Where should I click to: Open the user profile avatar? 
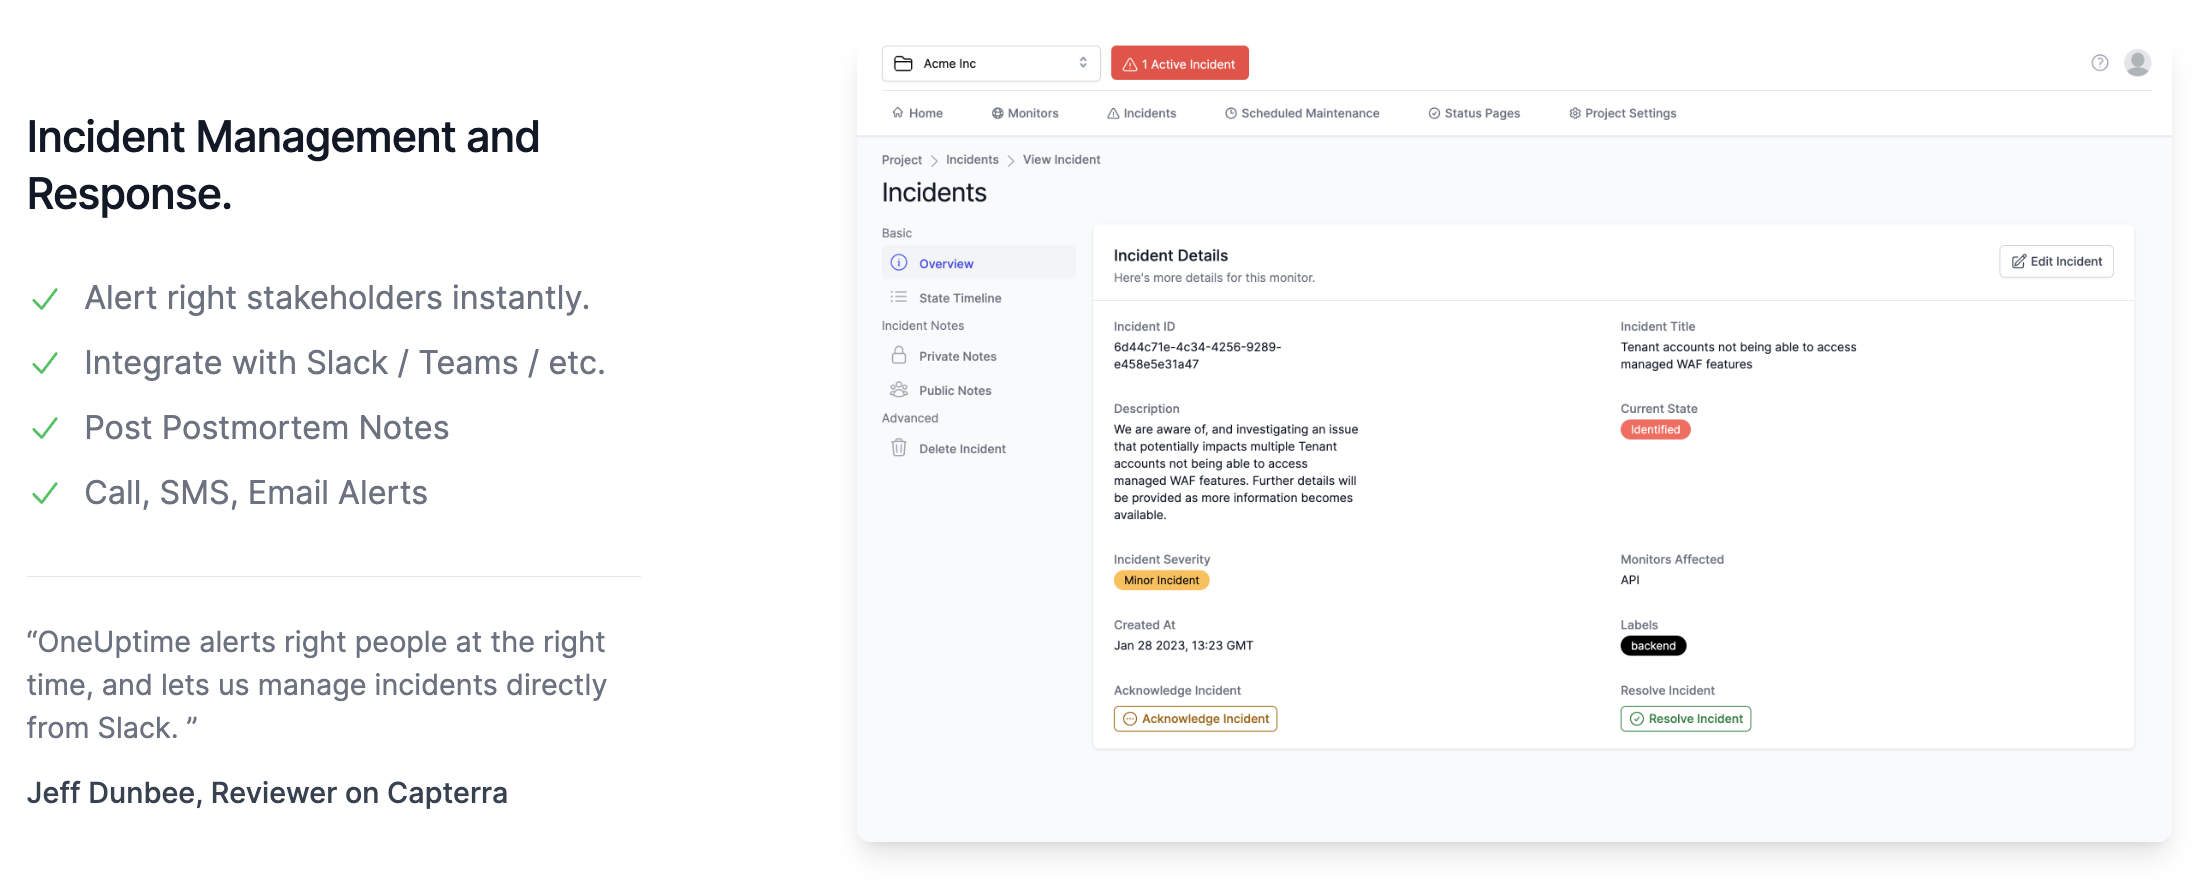[2137, 63]
